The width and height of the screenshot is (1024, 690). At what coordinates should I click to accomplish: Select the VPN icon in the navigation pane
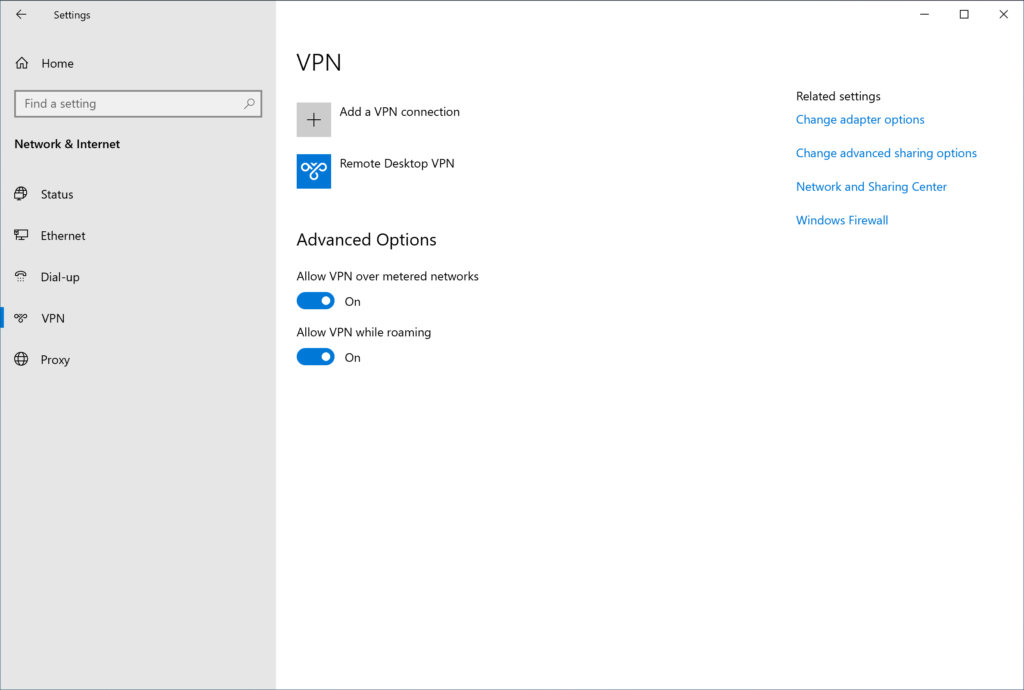pos(21,318)
